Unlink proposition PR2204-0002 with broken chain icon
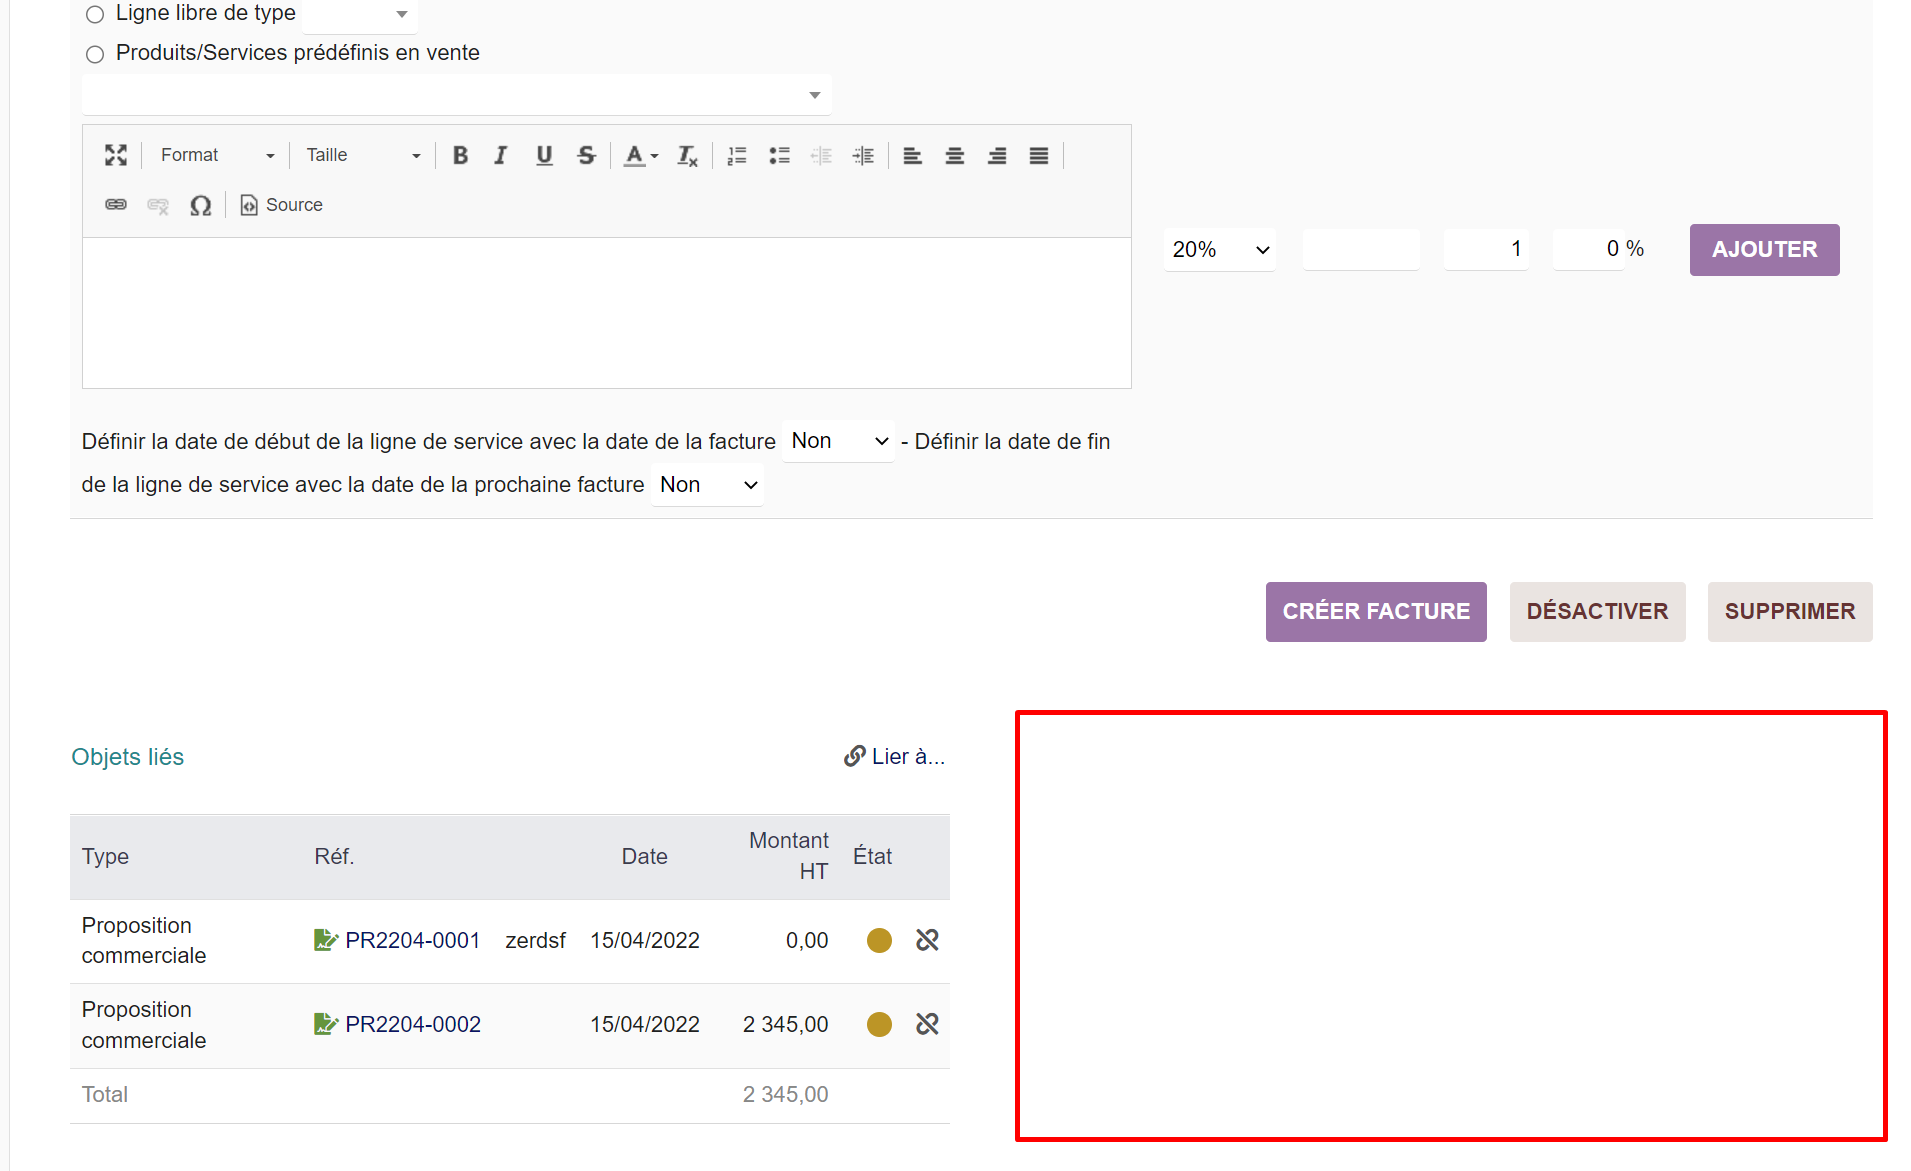The height and width of the screenshot is (1171, 1911). 927,1024
